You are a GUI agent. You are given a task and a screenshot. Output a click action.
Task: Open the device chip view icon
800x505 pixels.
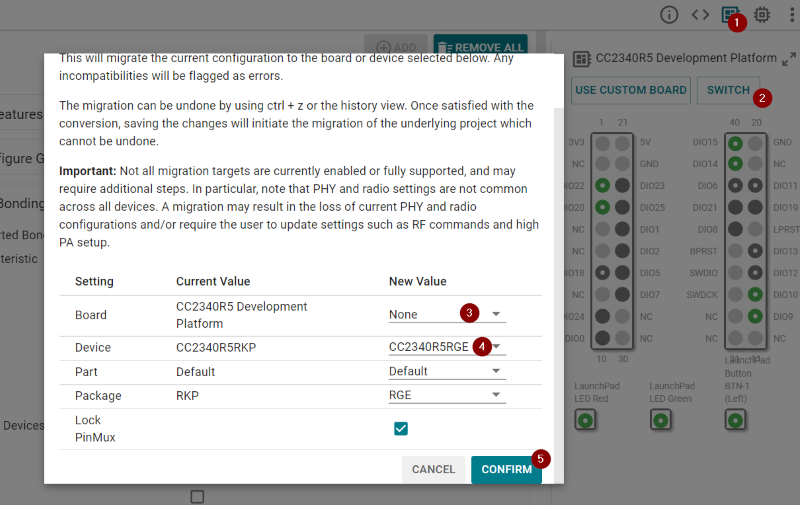coord(762,15)
